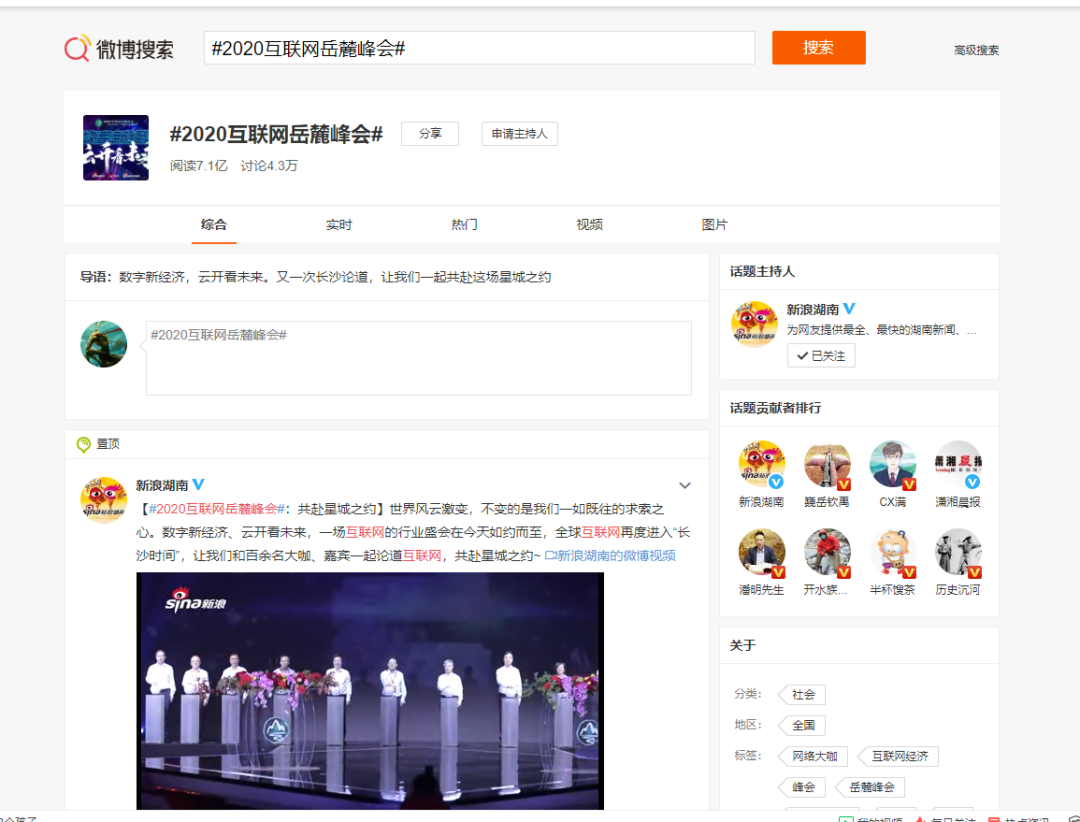Click the 半杯馊茶 contributor name
This screenshot has width=1080, height=822.
[893, 590]
